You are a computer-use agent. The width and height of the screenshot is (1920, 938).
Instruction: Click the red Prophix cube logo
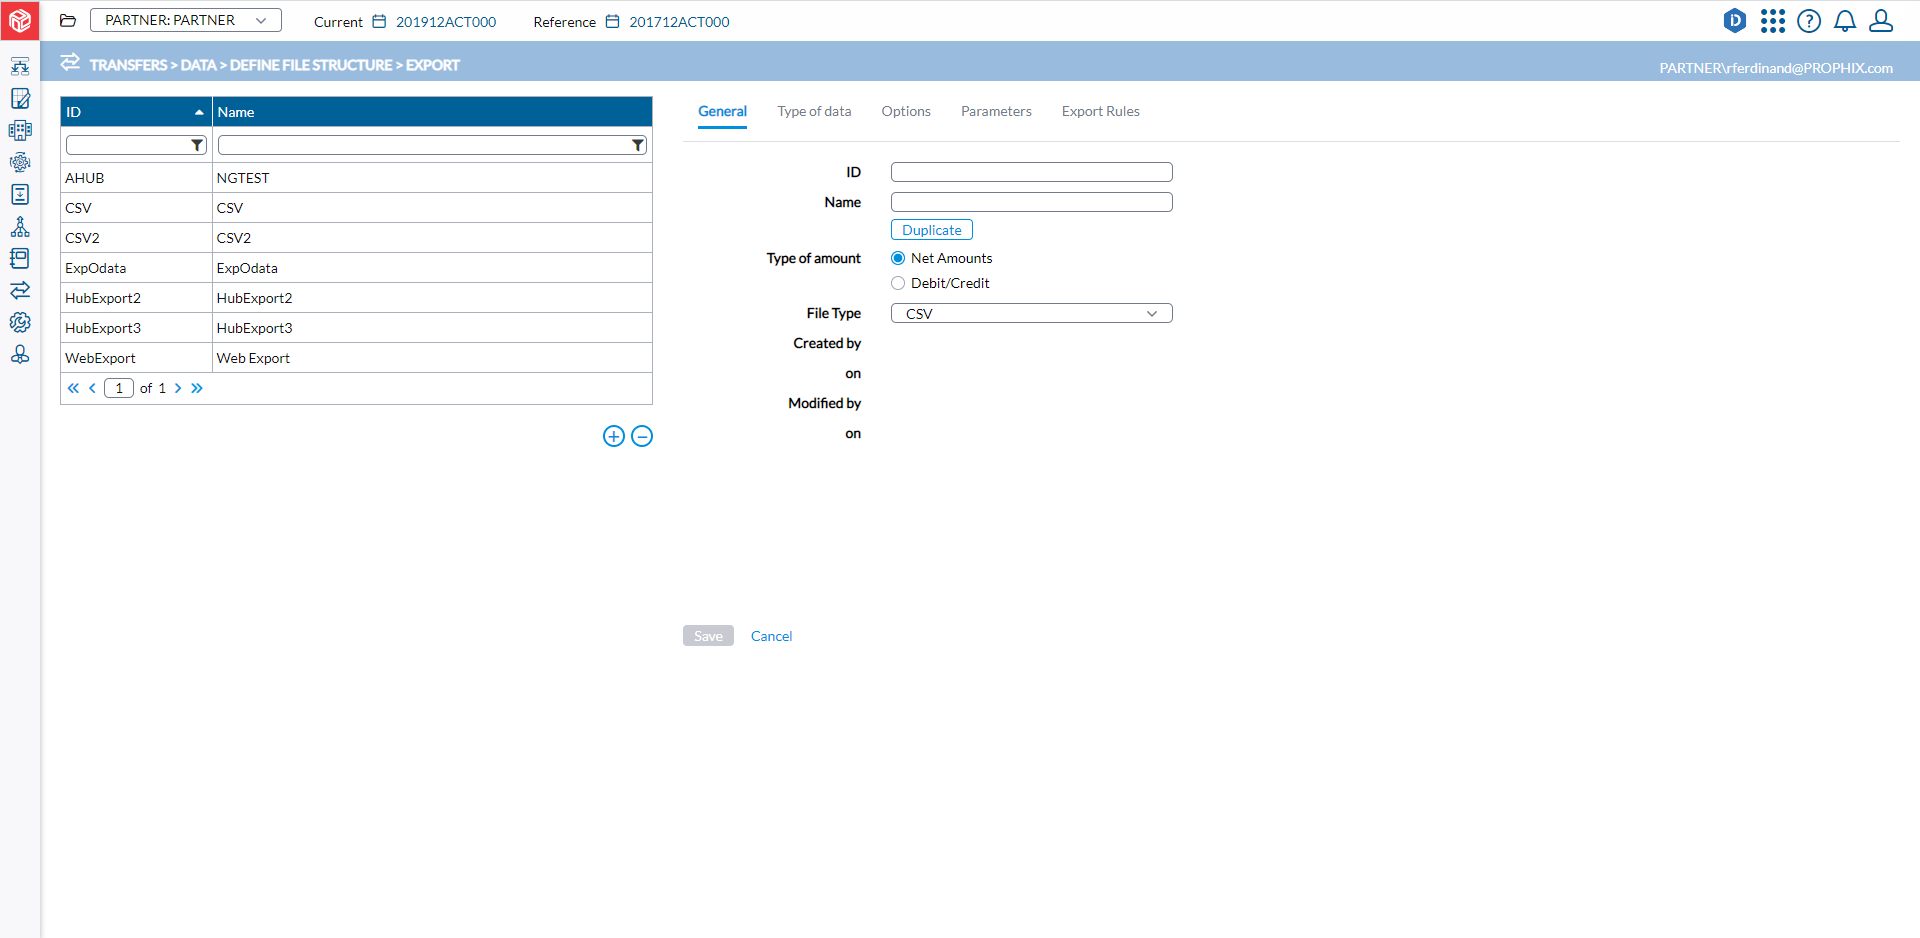(x=20, y=20)
